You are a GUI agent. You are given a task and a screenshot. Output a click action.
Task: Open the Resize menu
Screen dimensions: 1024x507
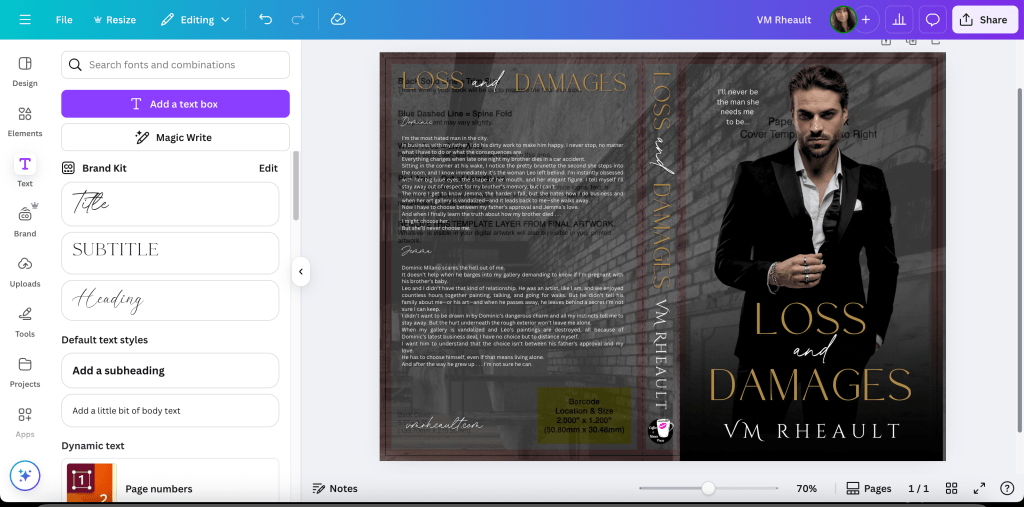pyautogui.click(x=115, y=19)
